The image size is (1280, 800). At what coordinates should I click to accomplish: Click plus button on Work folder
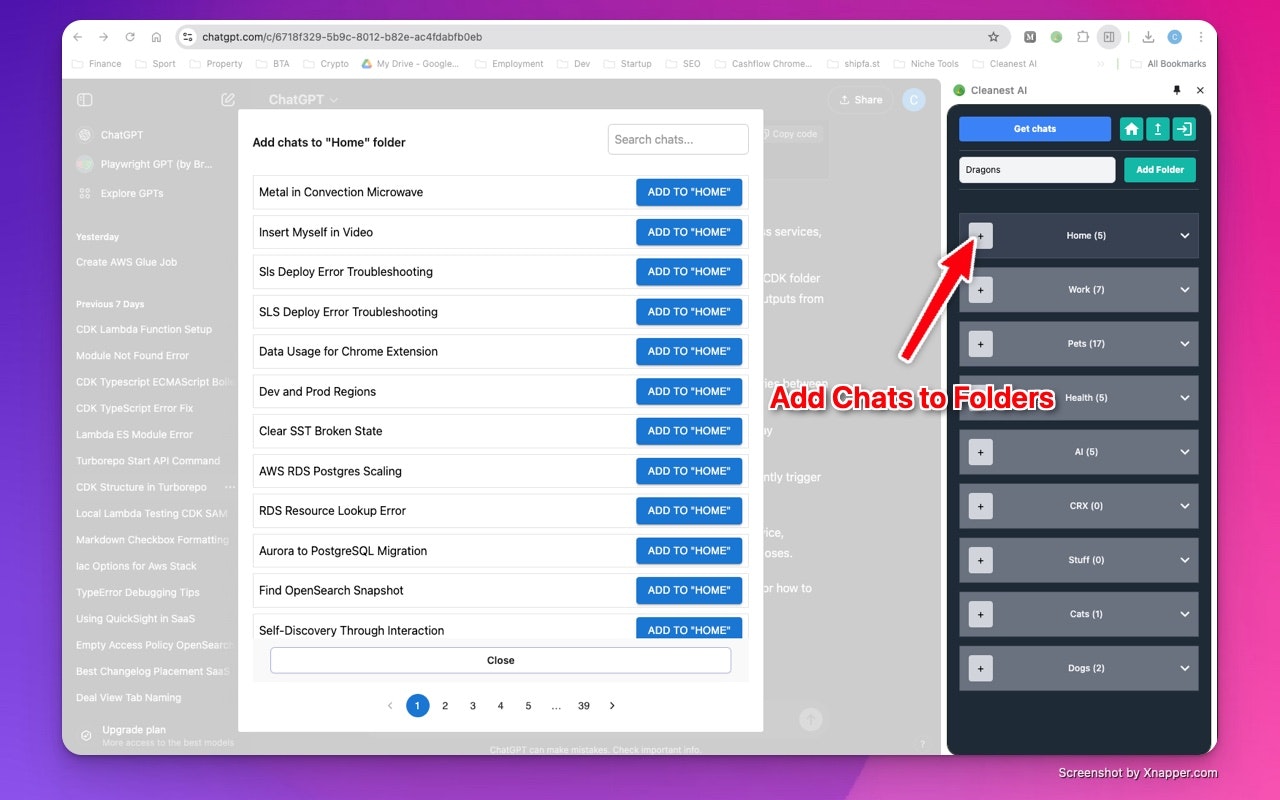coord(980,290)
